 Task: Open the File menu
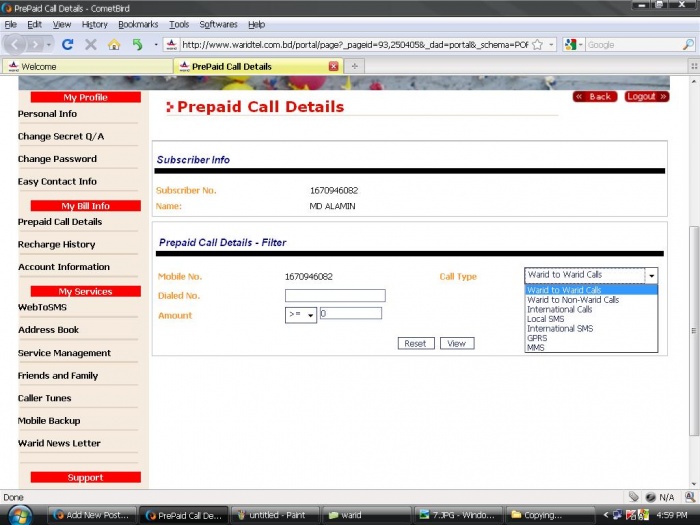(x=11, y=25)
